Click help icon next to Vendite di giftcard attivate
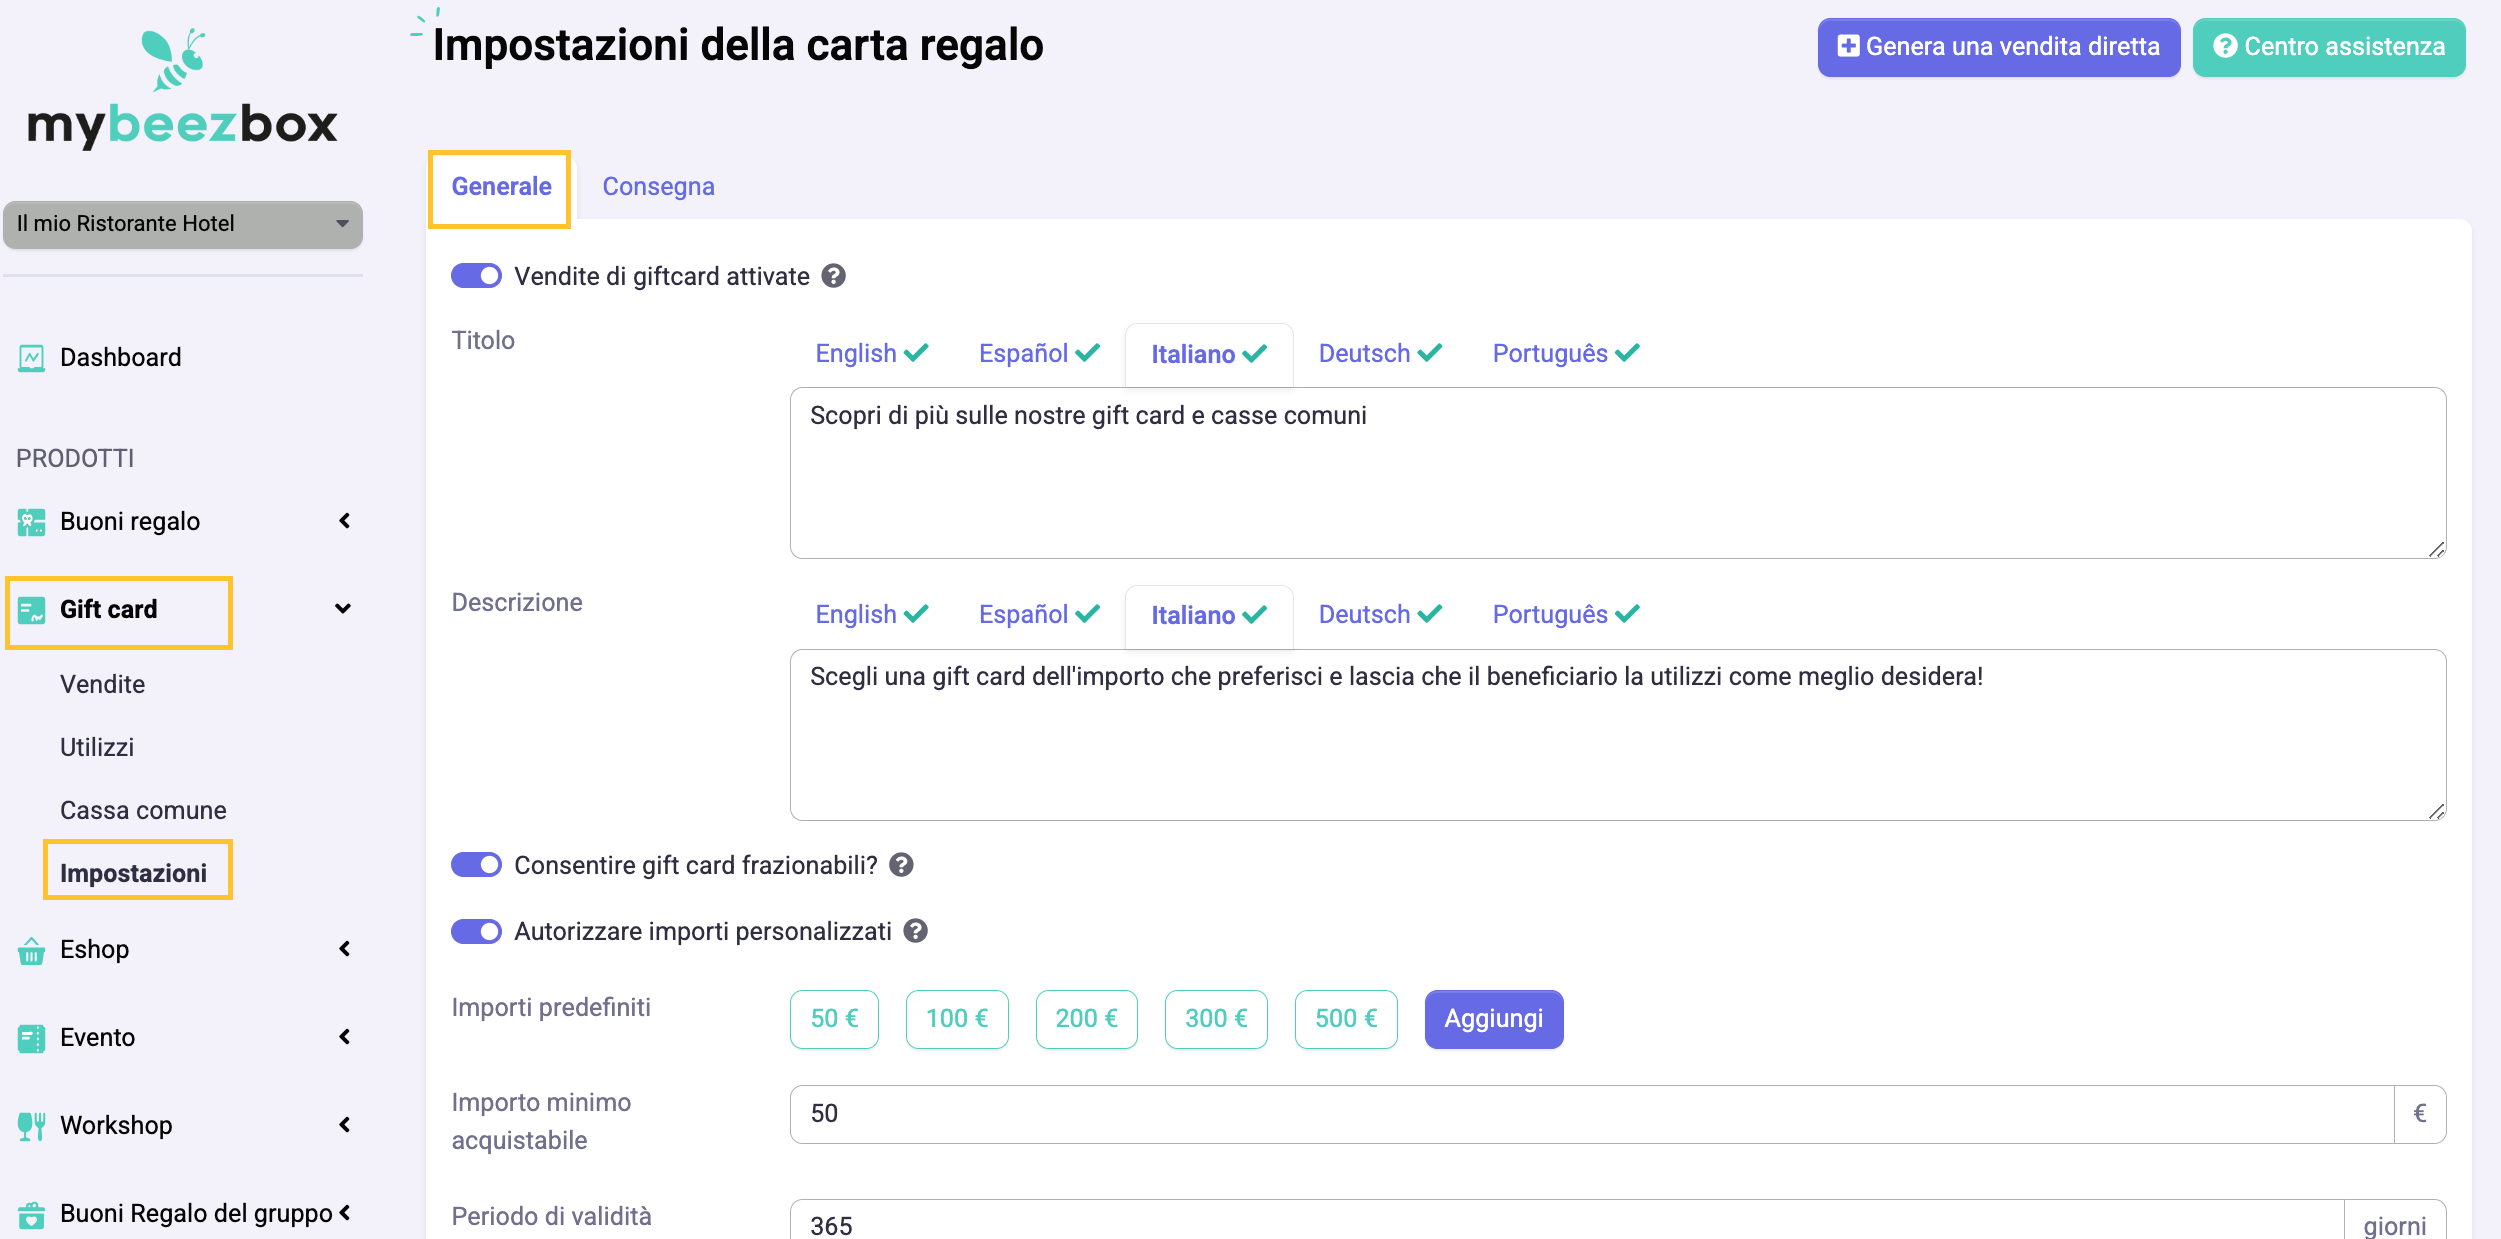 pos(833,276)
